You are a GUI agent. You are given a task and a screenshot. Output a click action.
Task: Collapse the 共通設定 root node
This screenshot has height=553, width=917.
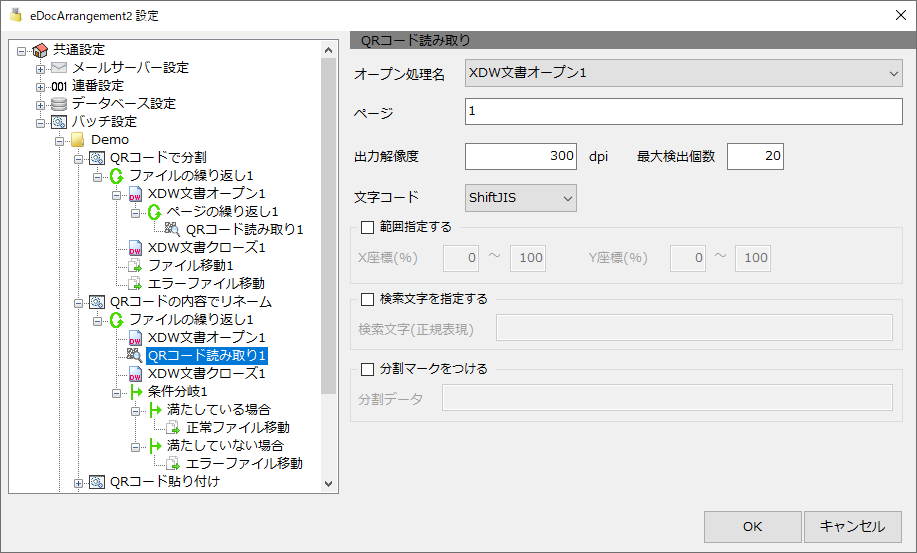point(22,51)
